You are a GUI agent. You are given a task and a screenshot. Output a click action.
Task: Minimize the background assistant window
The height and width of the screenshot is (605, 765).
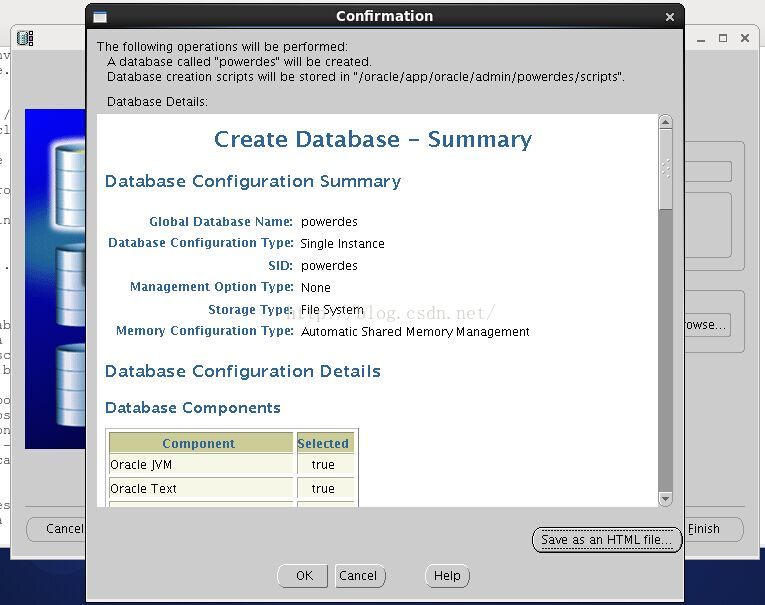(701, 38)
